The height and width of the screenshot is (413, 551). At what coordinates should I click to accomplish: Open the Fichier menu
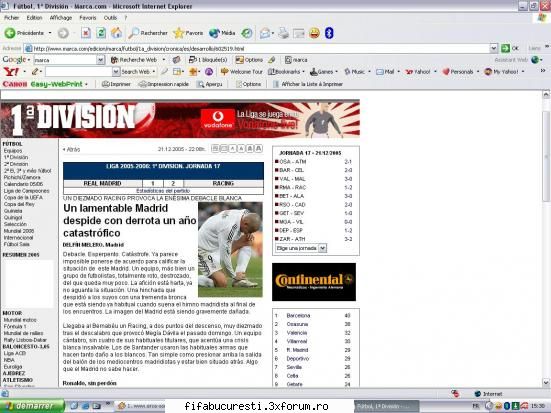pyautogui.click(x=12, y=18)
